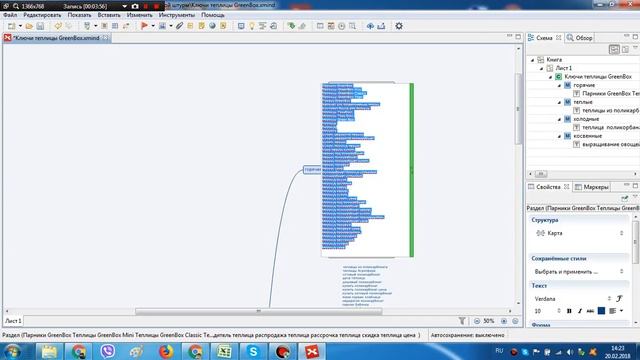Viewport: 640px width, 360px height.
Task: Open the Выбрать и применить styles dropdown
Action: point(579,271)
